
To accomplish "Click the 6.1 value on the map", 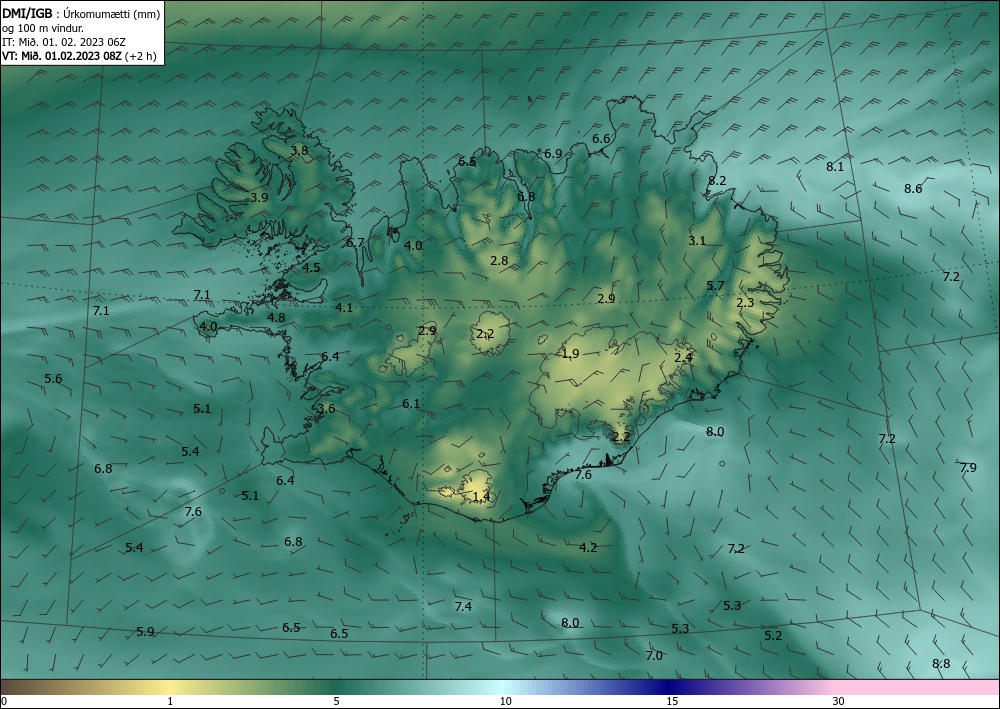I will click(411, 404).
